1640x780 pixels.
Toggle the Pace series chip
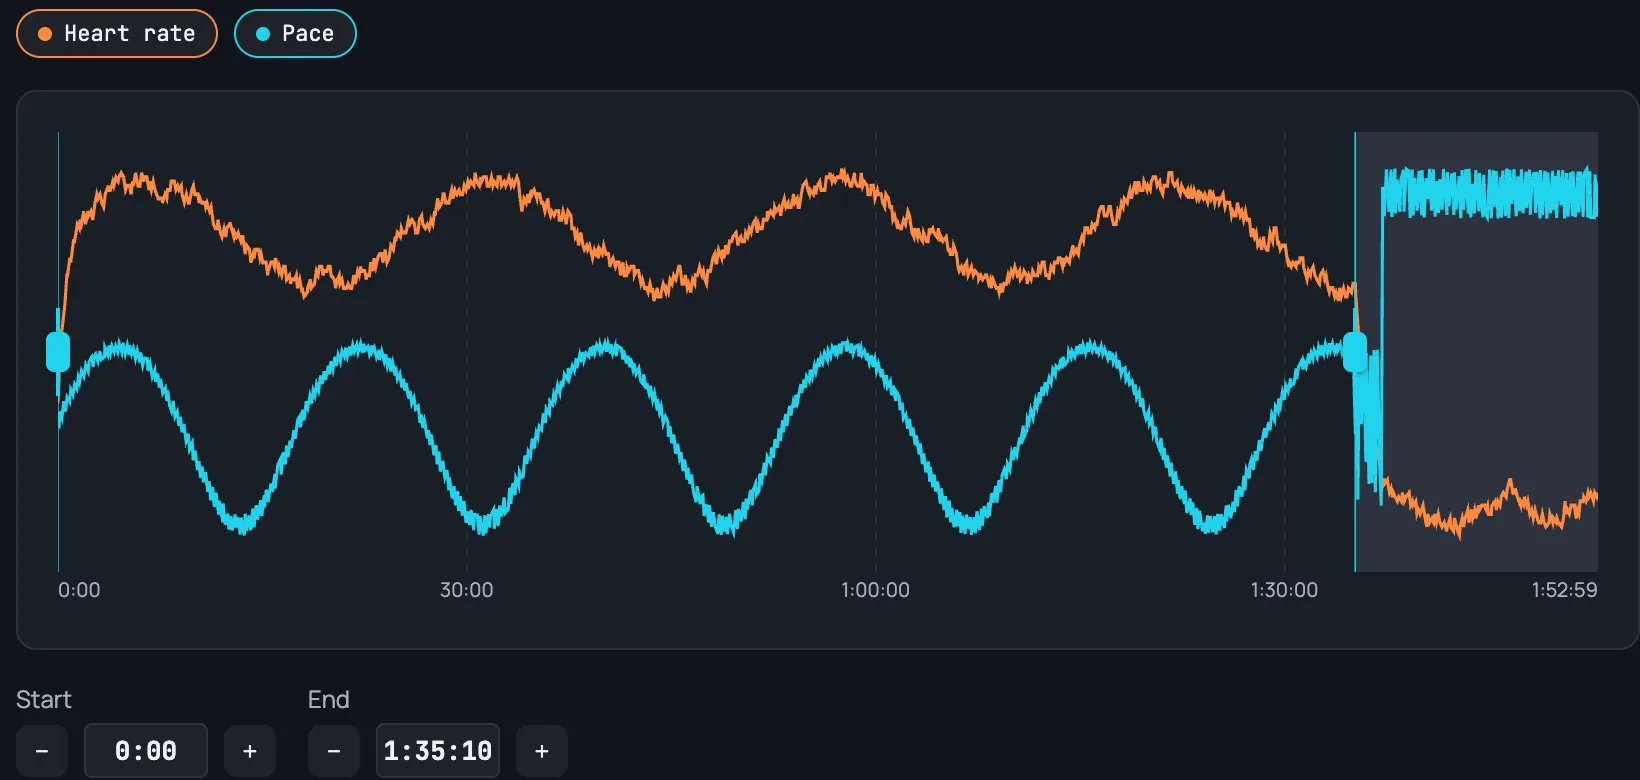[x=295, y=34]
